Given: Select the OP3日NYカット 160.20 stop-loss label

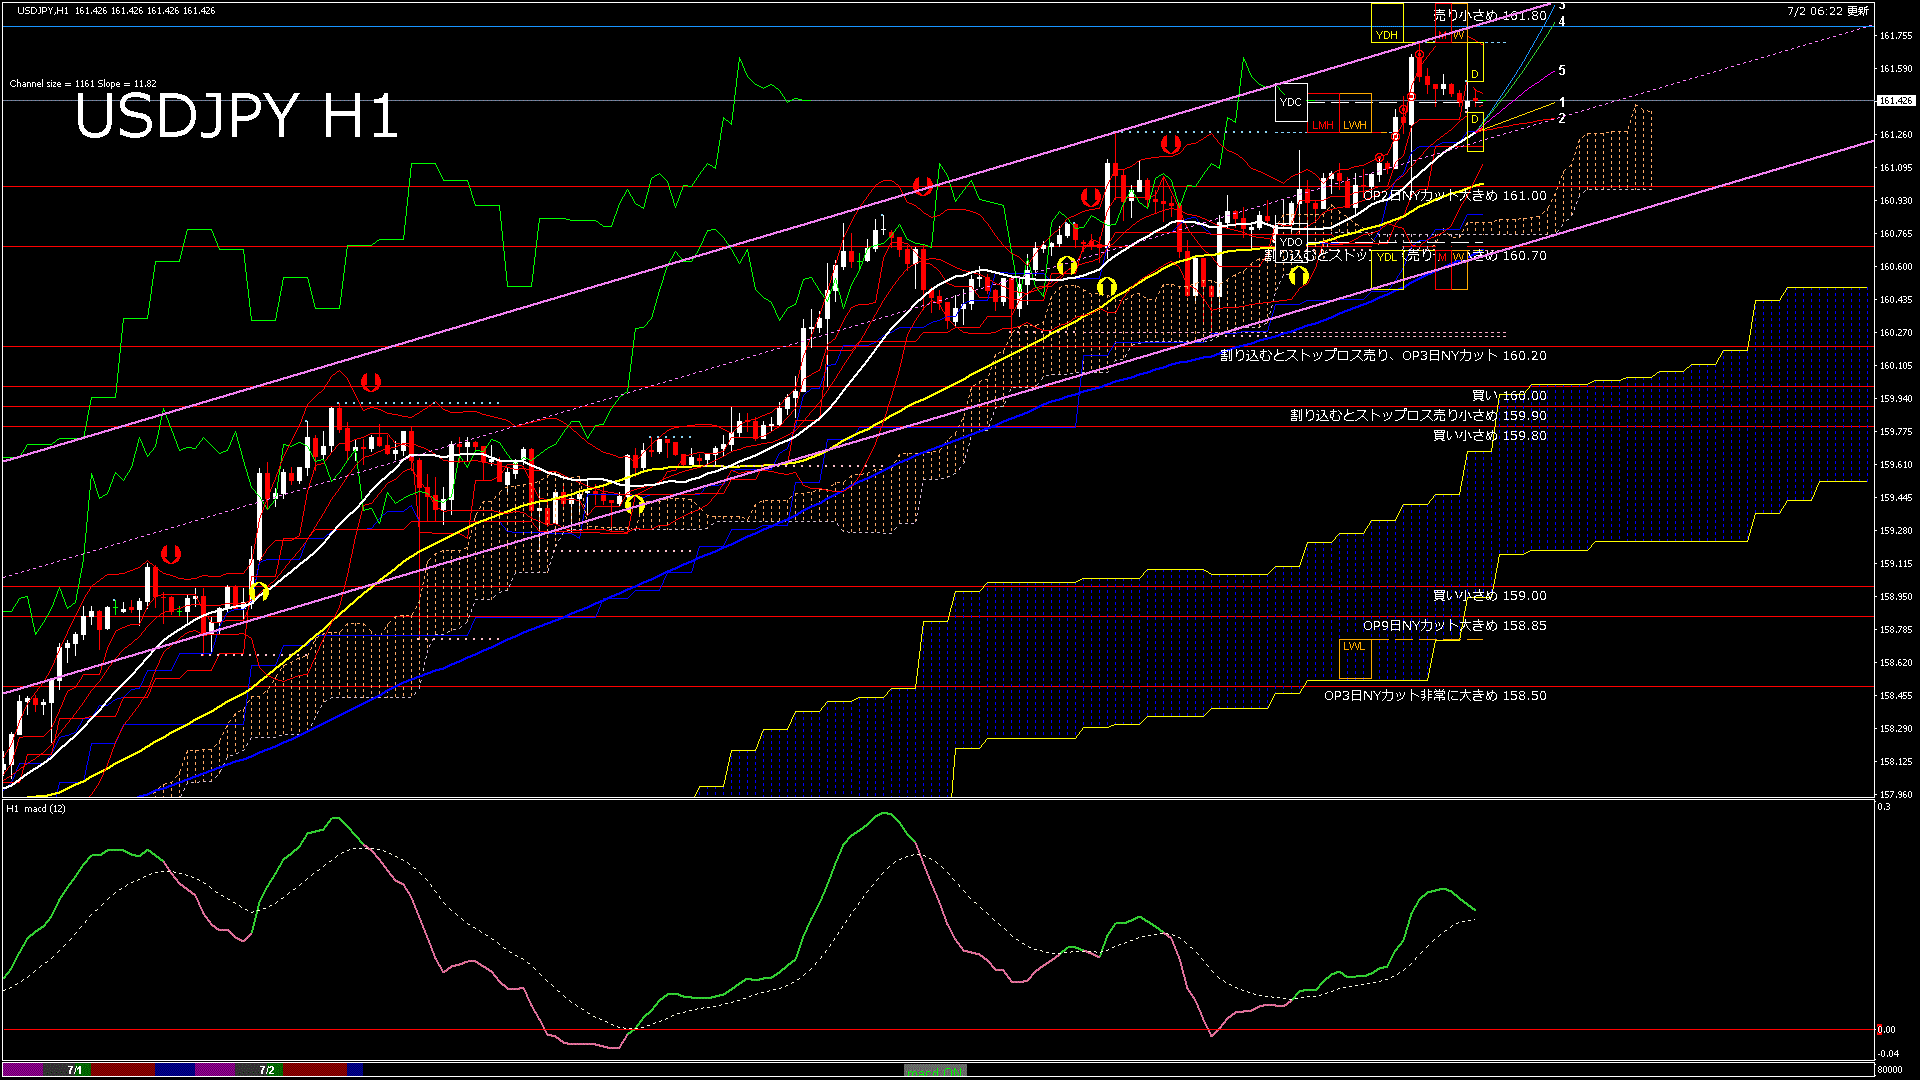Looking at the screenshot, I should [x=1383, y=355].
